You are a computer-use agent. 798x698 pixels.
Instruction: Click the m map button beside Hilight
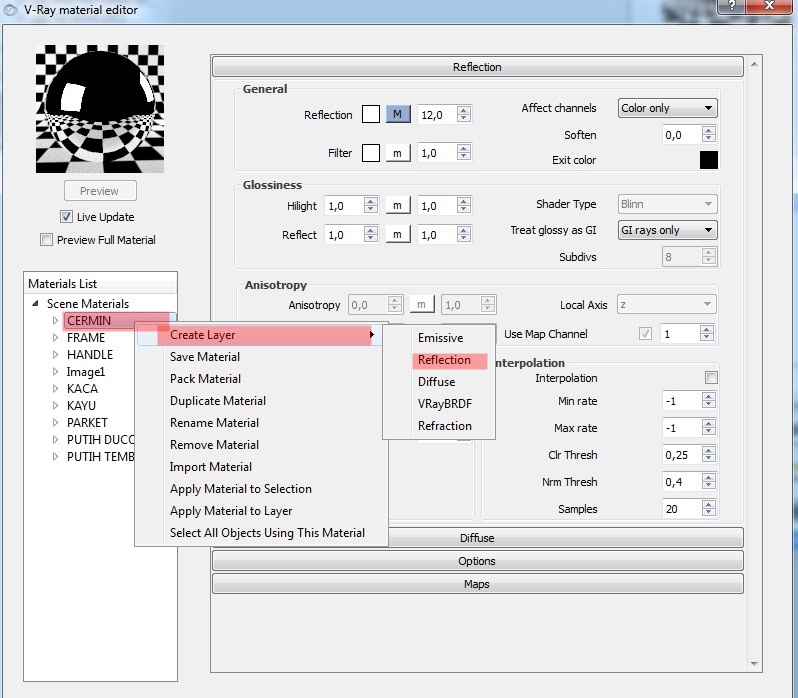tap(397, 206)
